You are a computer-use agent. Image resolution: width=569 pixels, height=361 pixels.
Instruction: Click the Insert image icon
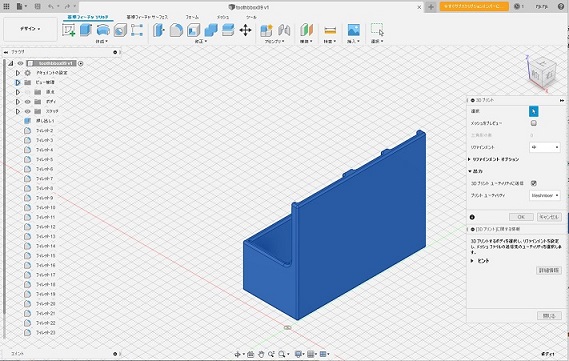pos(353,30)
